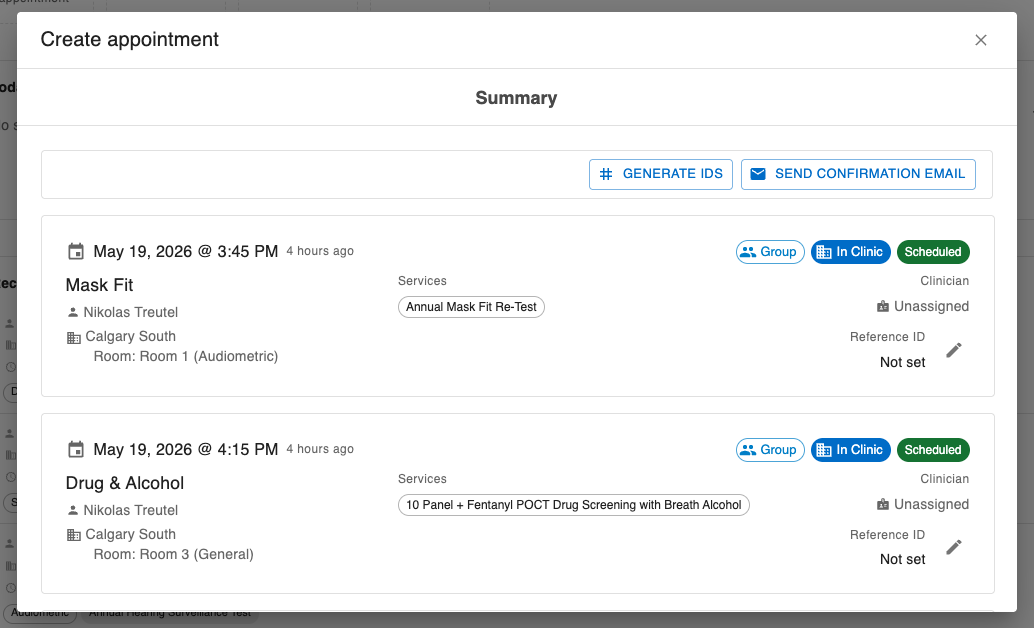The width and height of the screenshot is (1034, 628).
Task: Click the envelope icon in Send Confirmation Email
Action: [x=758, y=174]
